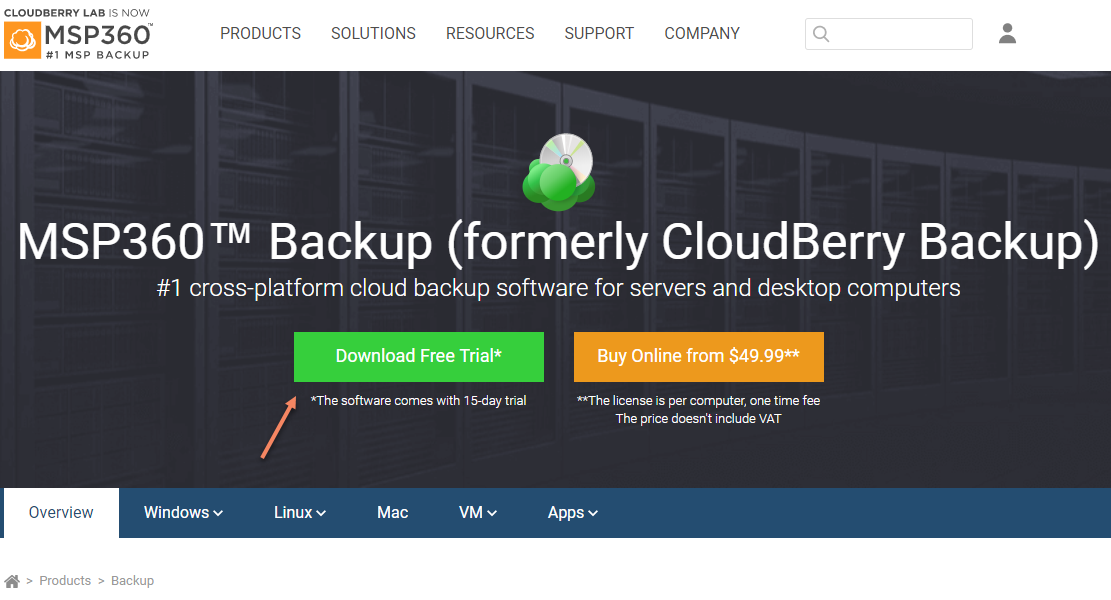Click the search magnifier icon
Image resolution: width=1111 pixels, height=600 pixels.
820,34
